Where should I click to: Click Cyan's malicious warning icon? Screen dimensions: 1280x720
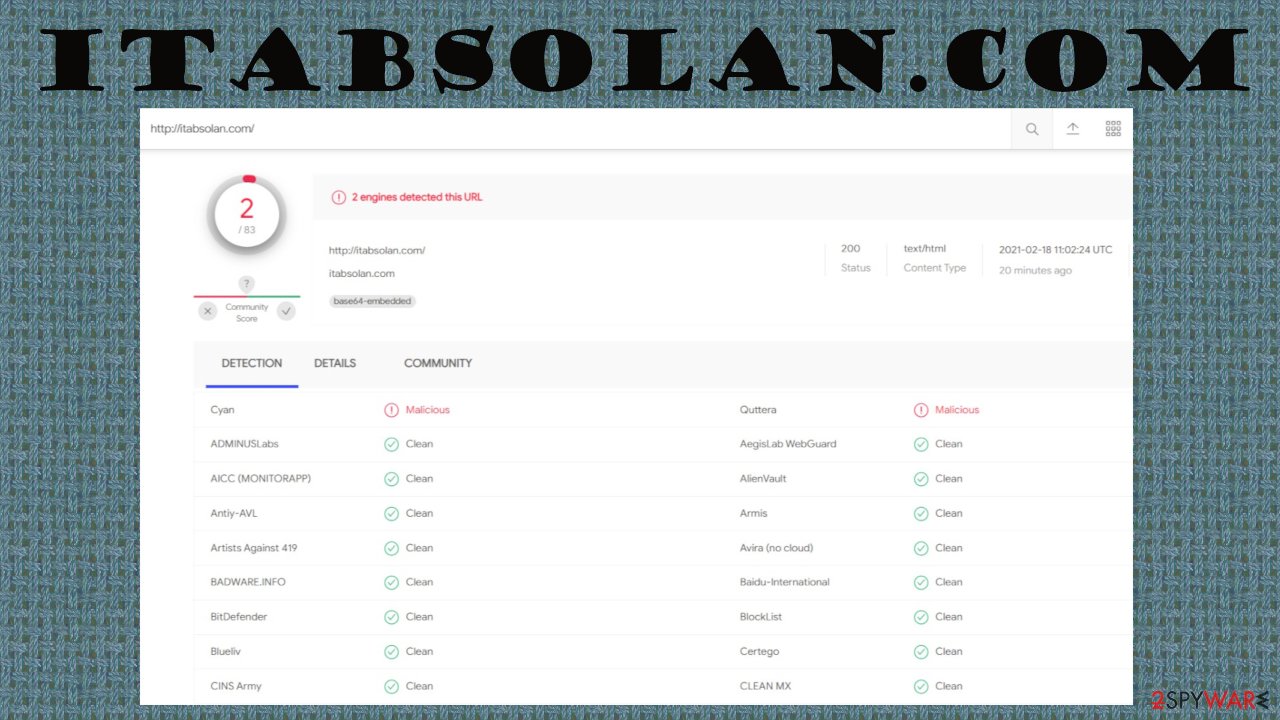click(x=392, y=410)
